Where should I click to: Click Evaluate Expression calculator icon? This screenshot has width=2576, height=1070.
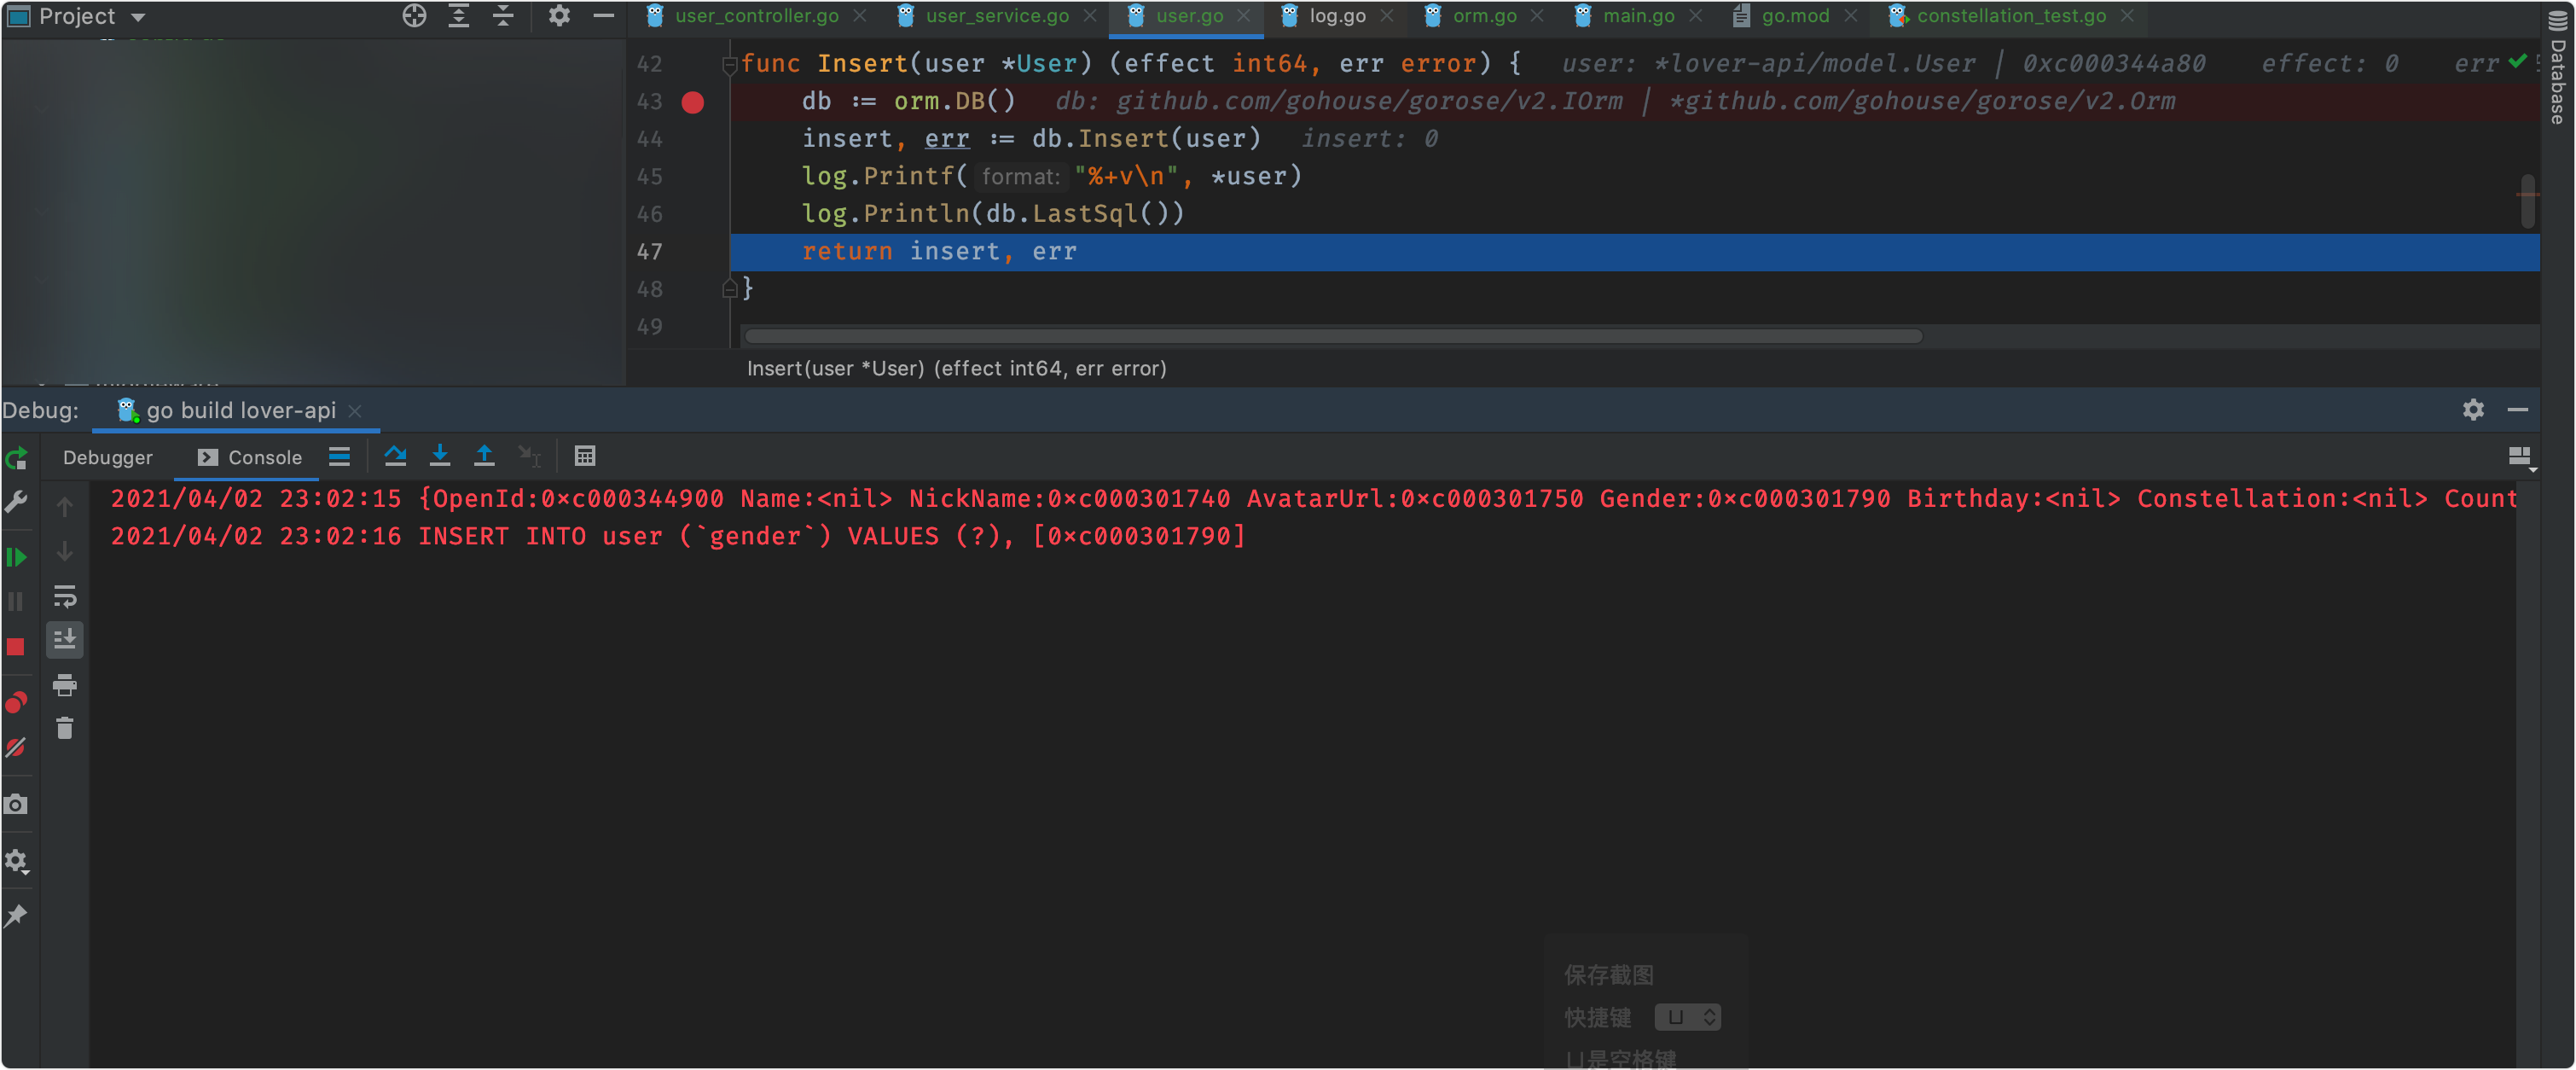coord(585,457)
